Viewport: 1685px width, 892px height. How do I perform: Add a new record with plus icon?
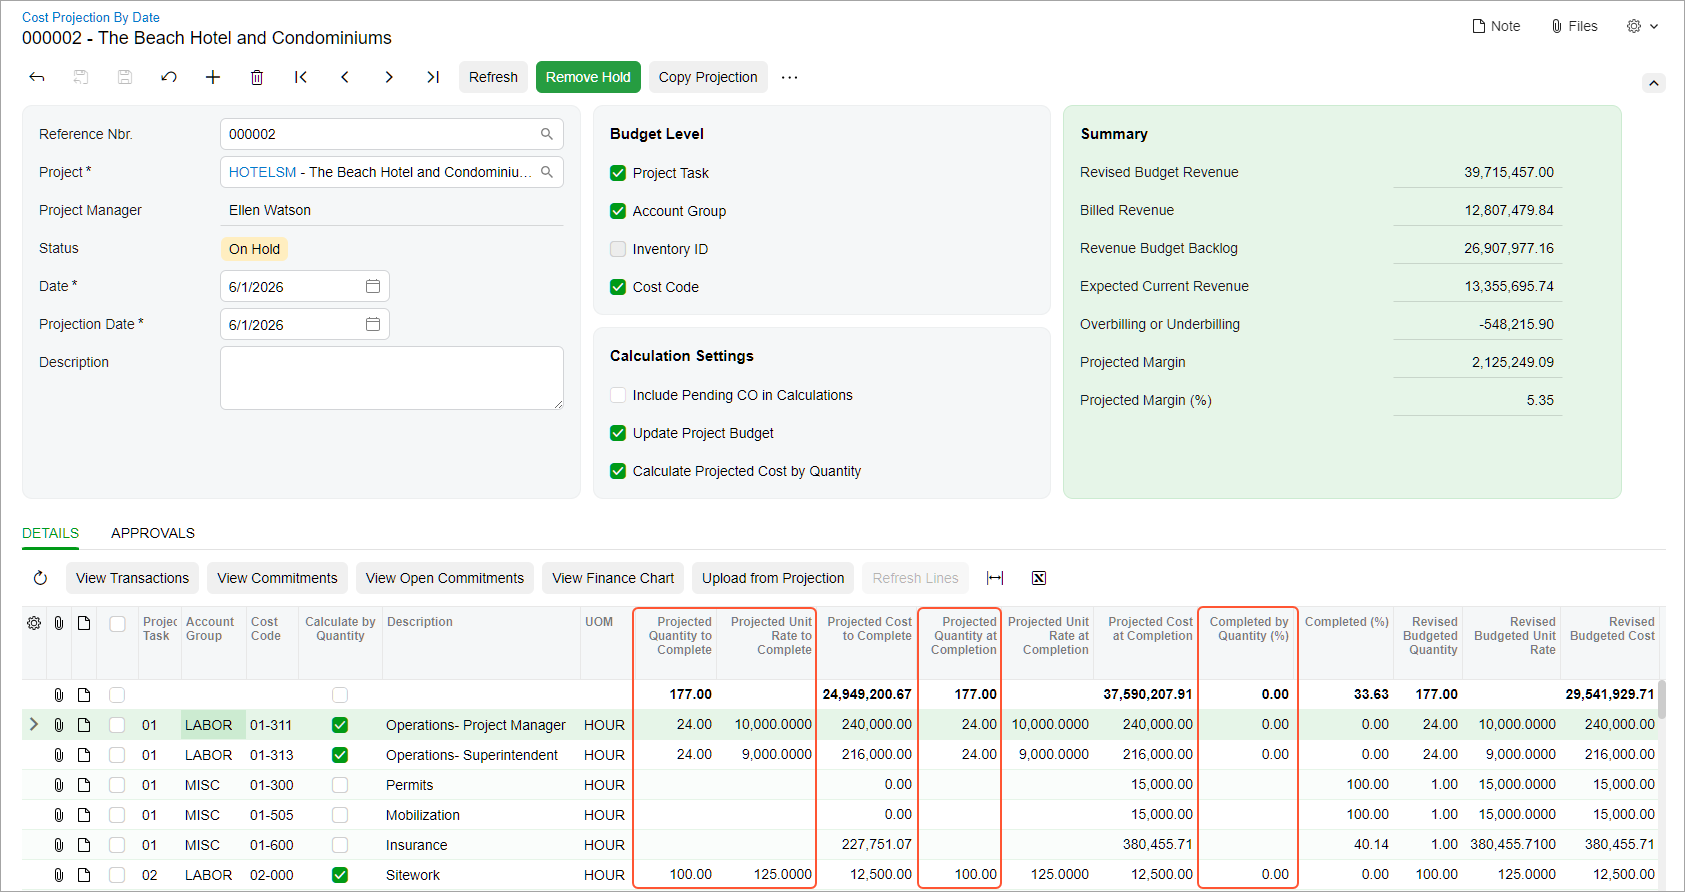pos(213,77)
